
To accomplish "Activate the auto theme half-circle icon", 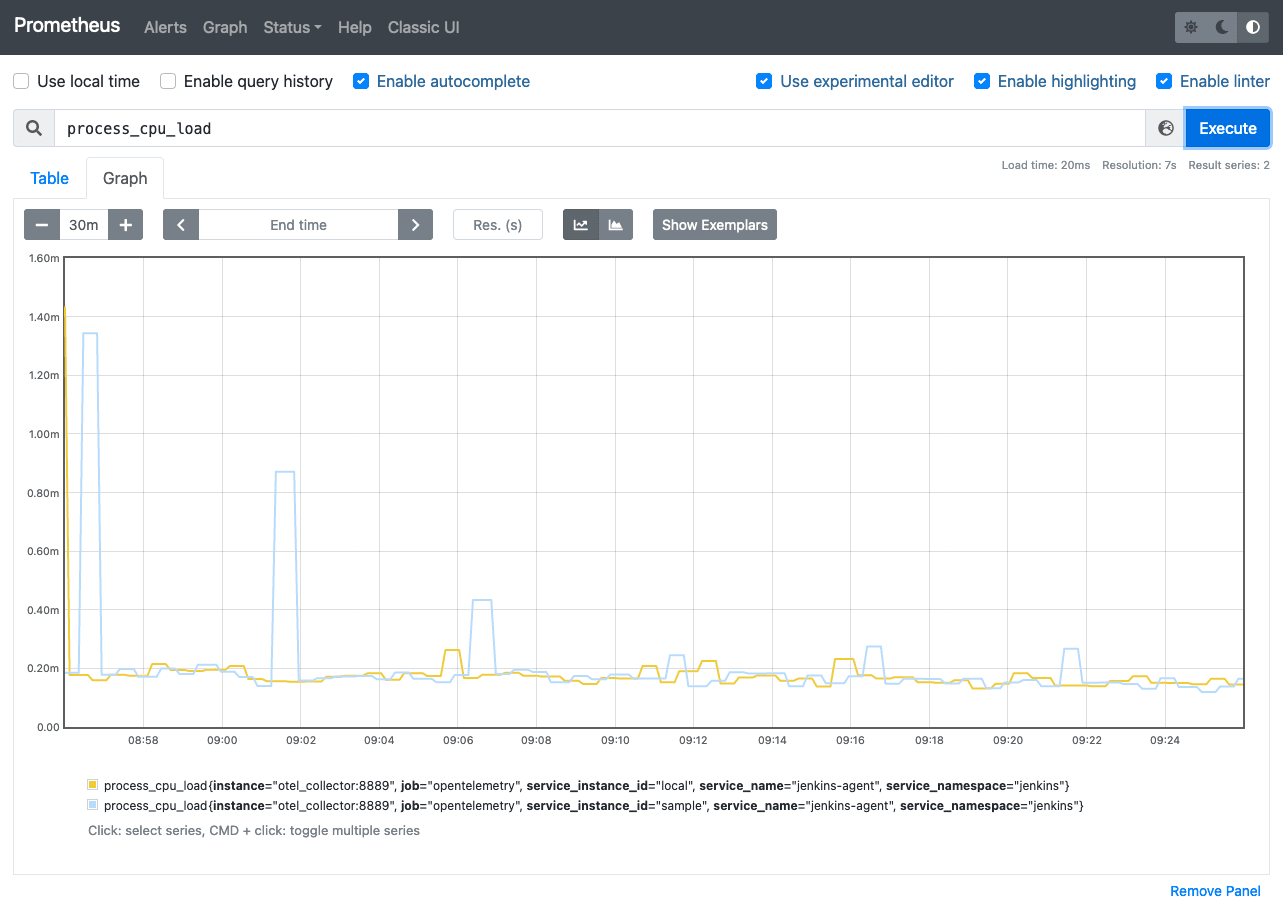I will [1252, 27].
